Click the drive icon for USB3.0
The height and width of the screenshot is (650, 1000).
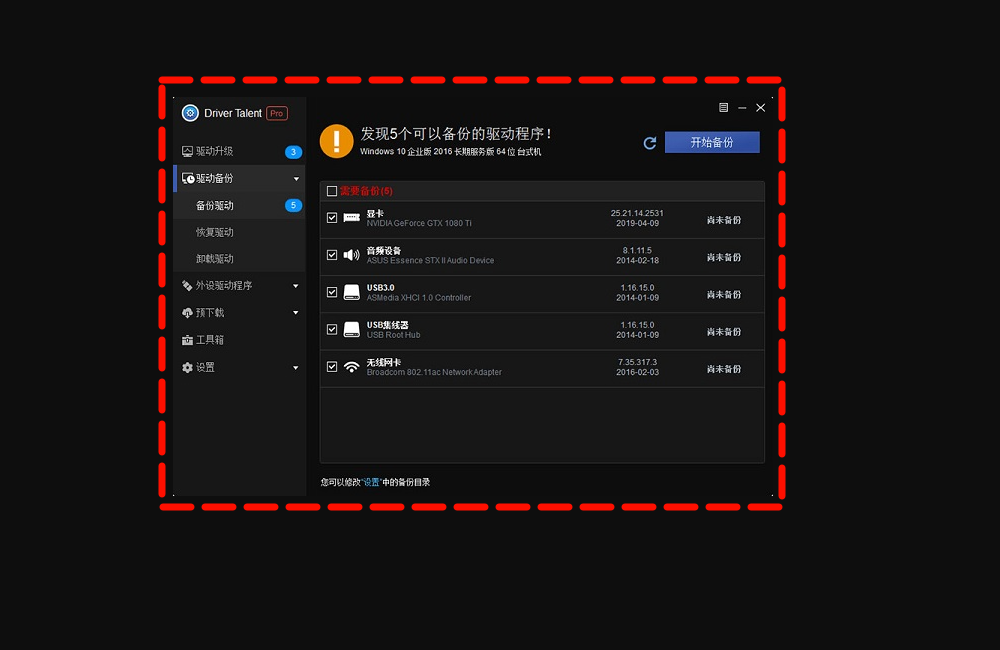coord(351,292)
